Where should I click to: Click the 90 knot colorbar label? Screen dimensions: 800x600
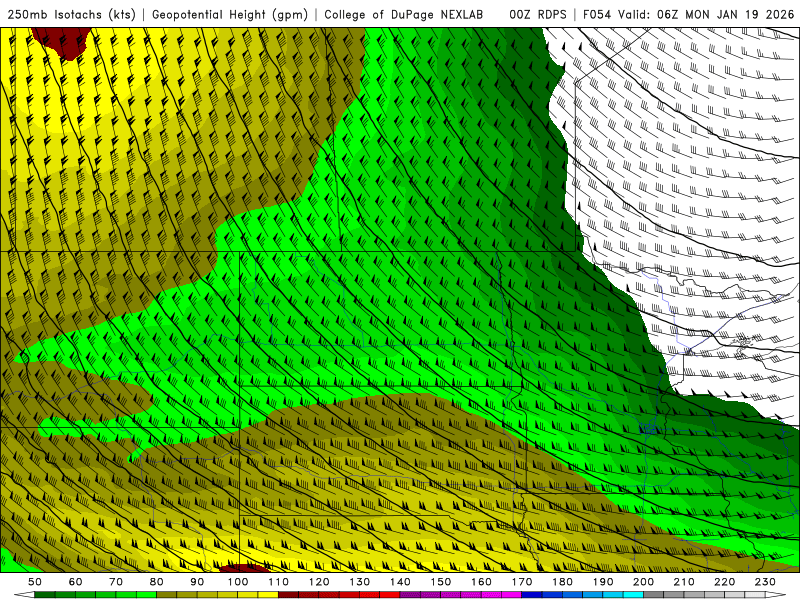pos(197,582)
